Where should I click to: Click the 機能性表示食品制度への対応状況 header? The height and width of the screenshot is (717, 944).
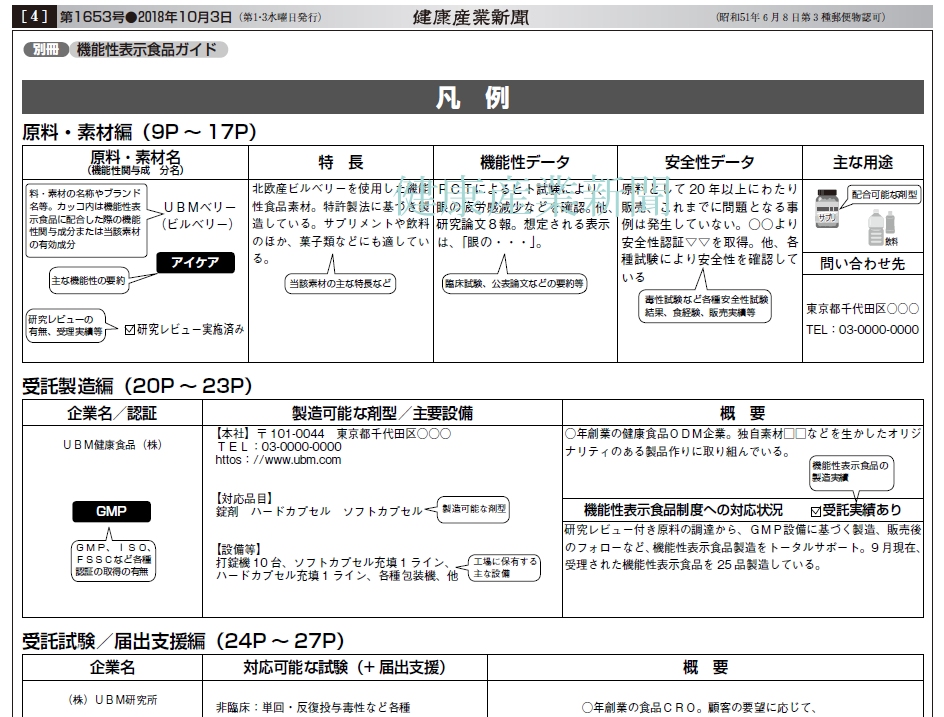click(x=683, y=510)
